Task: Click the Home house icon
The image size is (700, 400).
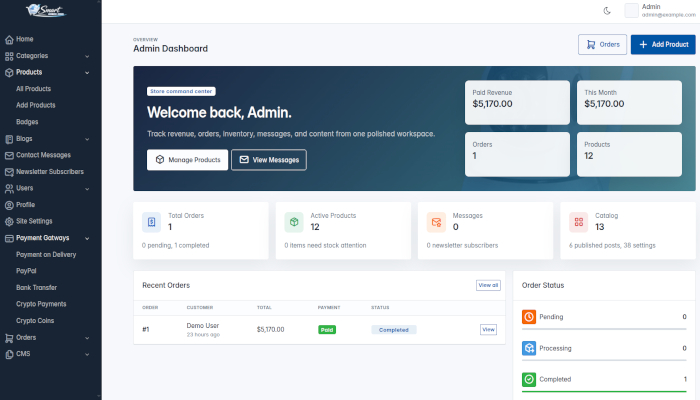Action: coord(9,40)
